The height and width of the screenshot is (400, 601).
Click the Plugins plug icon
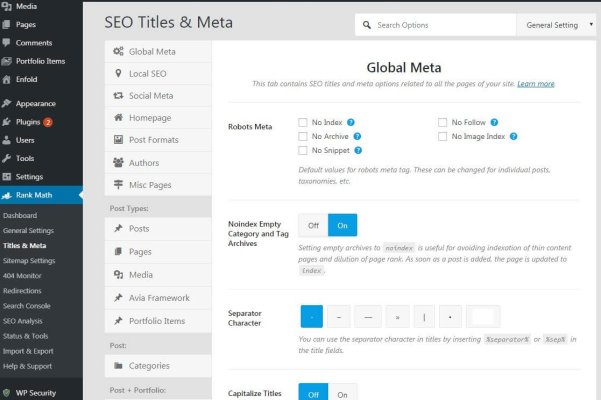coord(6,122)
